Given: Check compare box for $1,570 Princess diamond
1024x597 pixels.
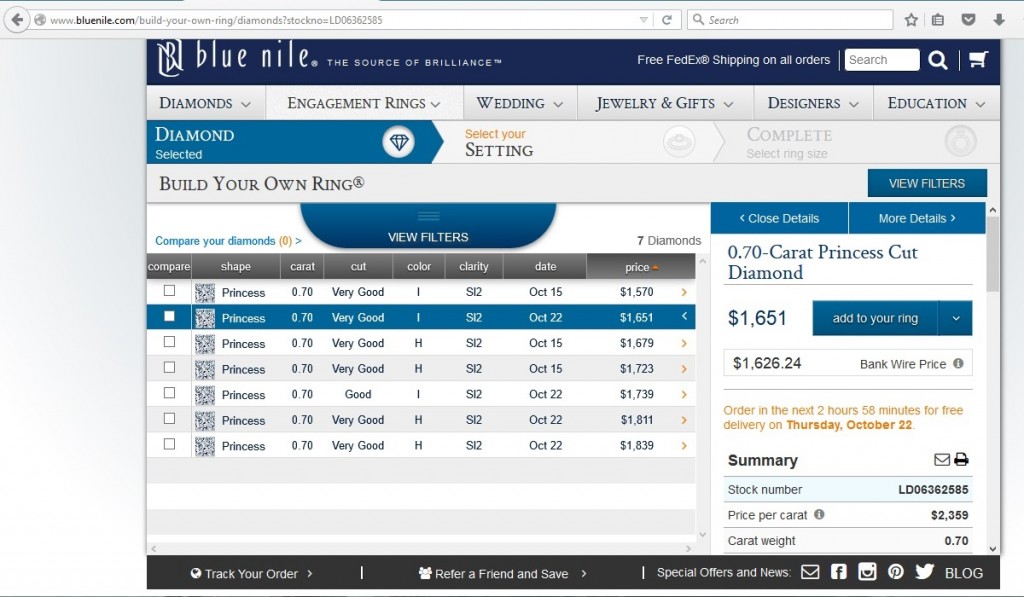Looking at the screenshot, I should pyautogui.click(x=169, y=291).
